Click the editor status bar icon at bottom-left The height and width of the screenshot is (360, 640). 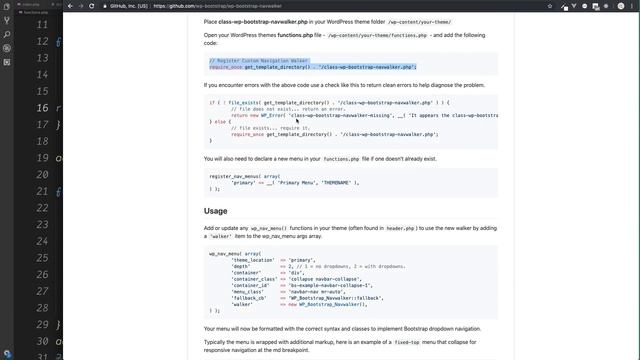(7, 354)
